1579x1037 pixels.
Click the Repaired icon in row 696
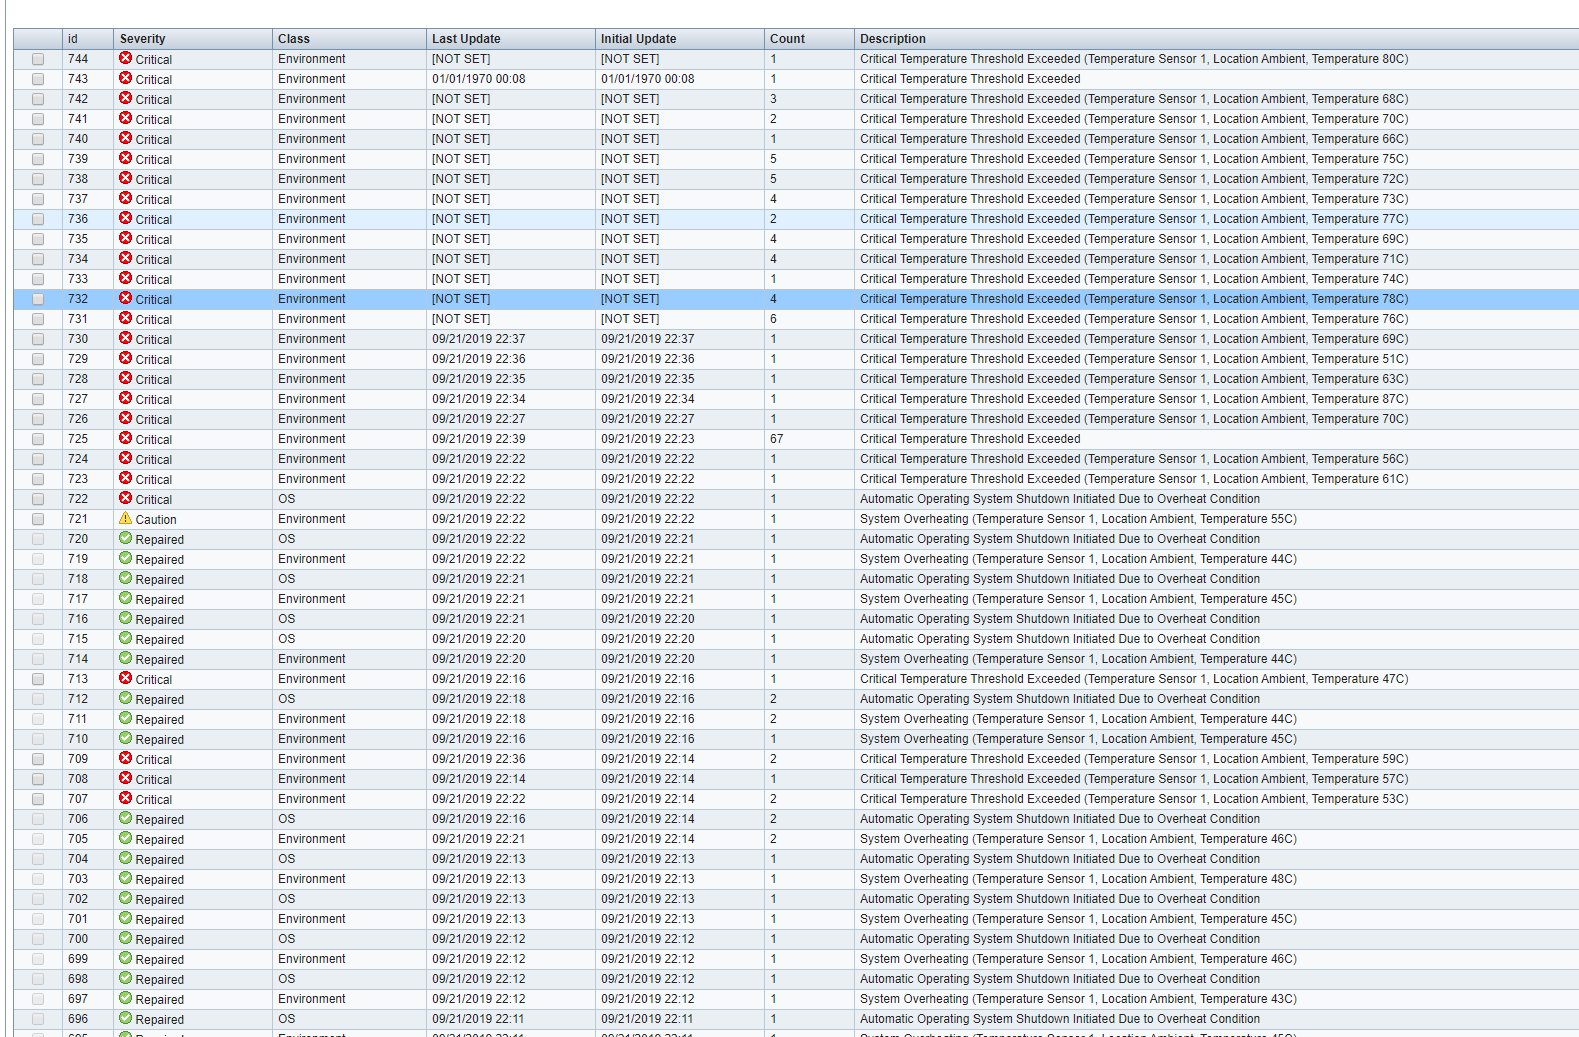125,1019
